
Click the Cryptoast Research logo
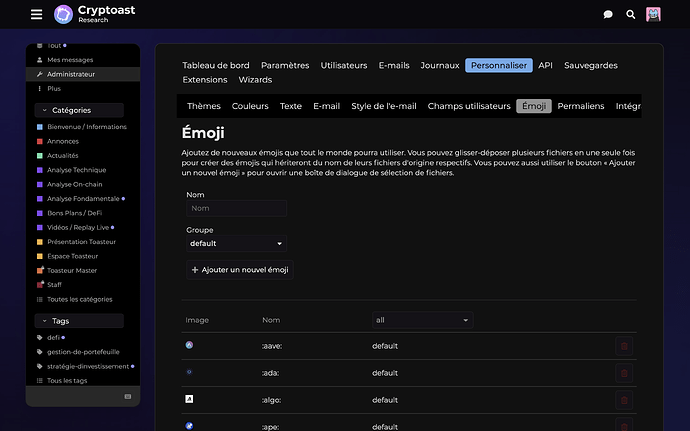coord(95,14)
